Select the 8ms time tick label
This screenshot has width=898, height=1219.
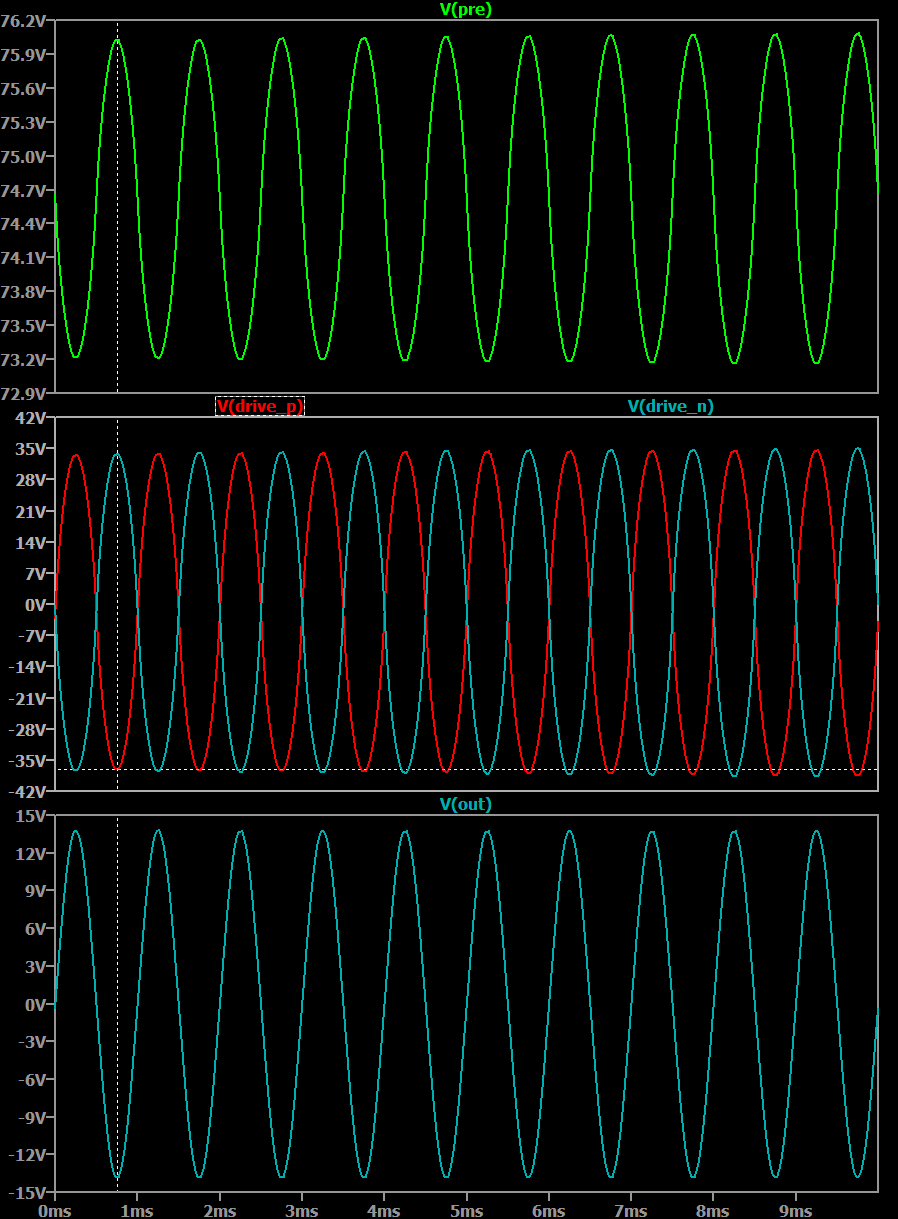pos(714,1210)
